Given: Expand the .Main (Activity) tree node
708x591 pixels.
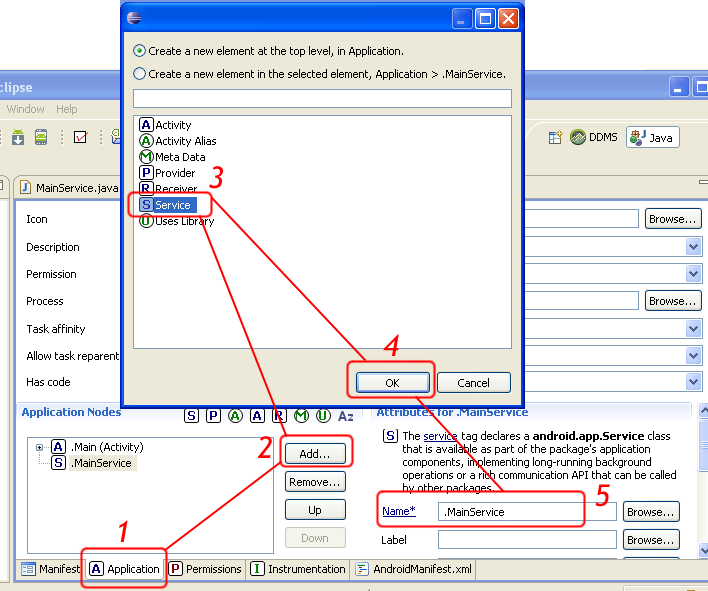Looking at the screenshot, I should tap(39, 447).
